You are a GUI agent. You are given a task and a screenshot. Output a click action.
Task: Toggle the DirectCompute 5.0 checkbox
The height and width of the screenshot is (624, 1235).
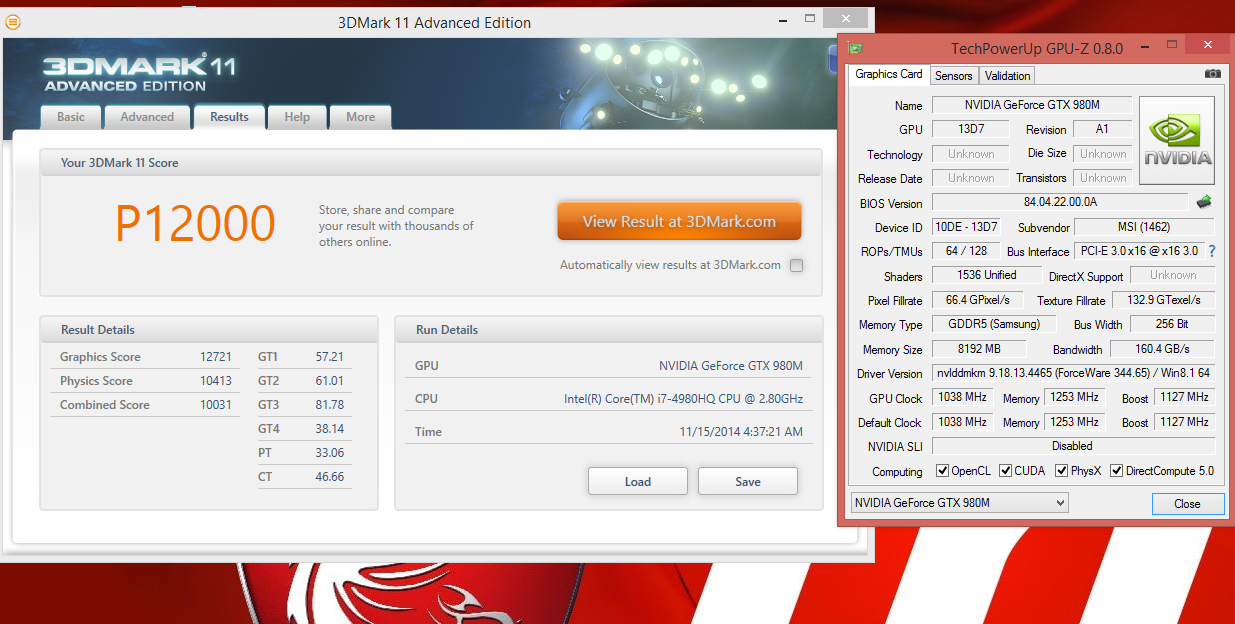tap(1116, 471)
